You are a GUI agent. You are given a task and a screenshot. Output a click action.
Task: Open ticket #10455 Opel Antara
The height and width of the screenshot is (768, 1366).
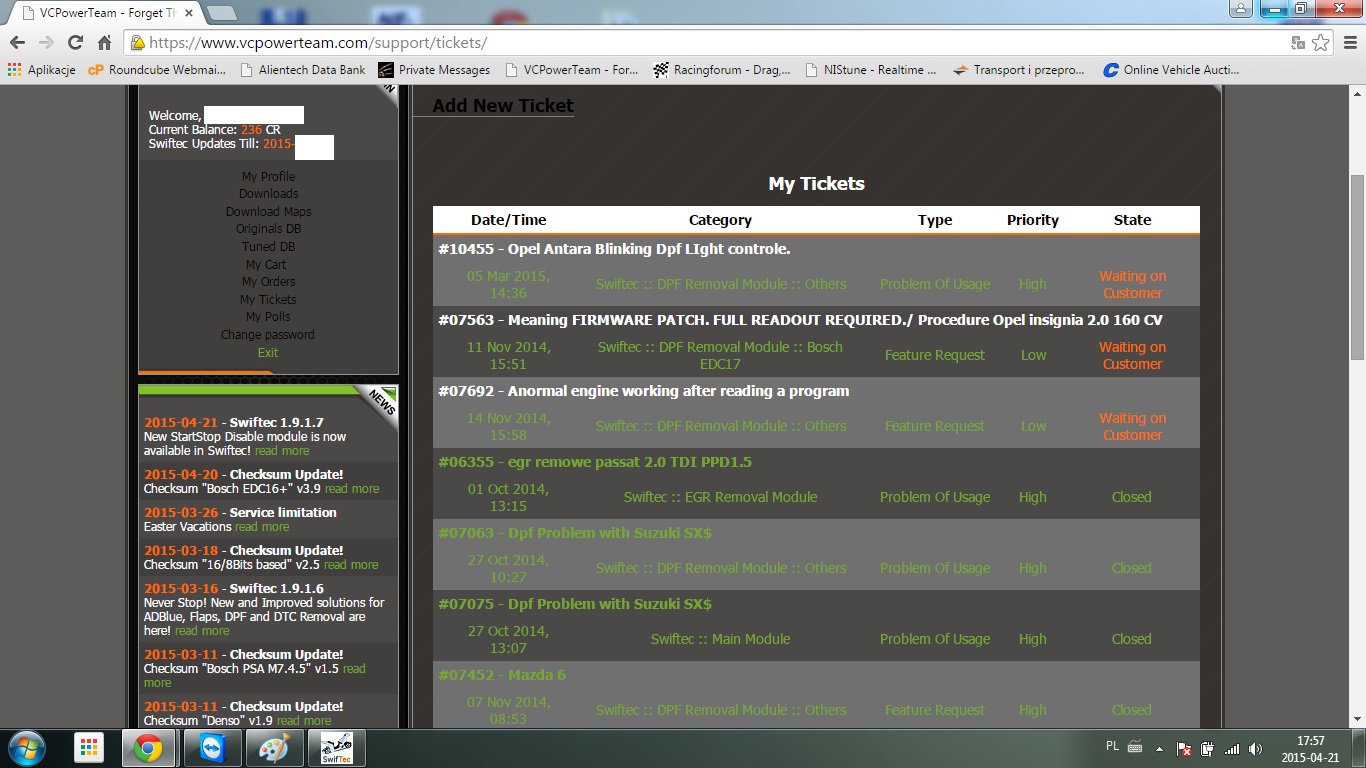click(x=614, y=249)
